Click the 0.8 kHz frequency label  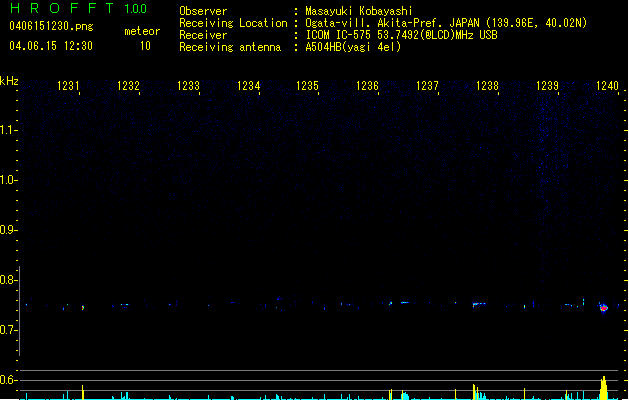[x=8, y=280]
